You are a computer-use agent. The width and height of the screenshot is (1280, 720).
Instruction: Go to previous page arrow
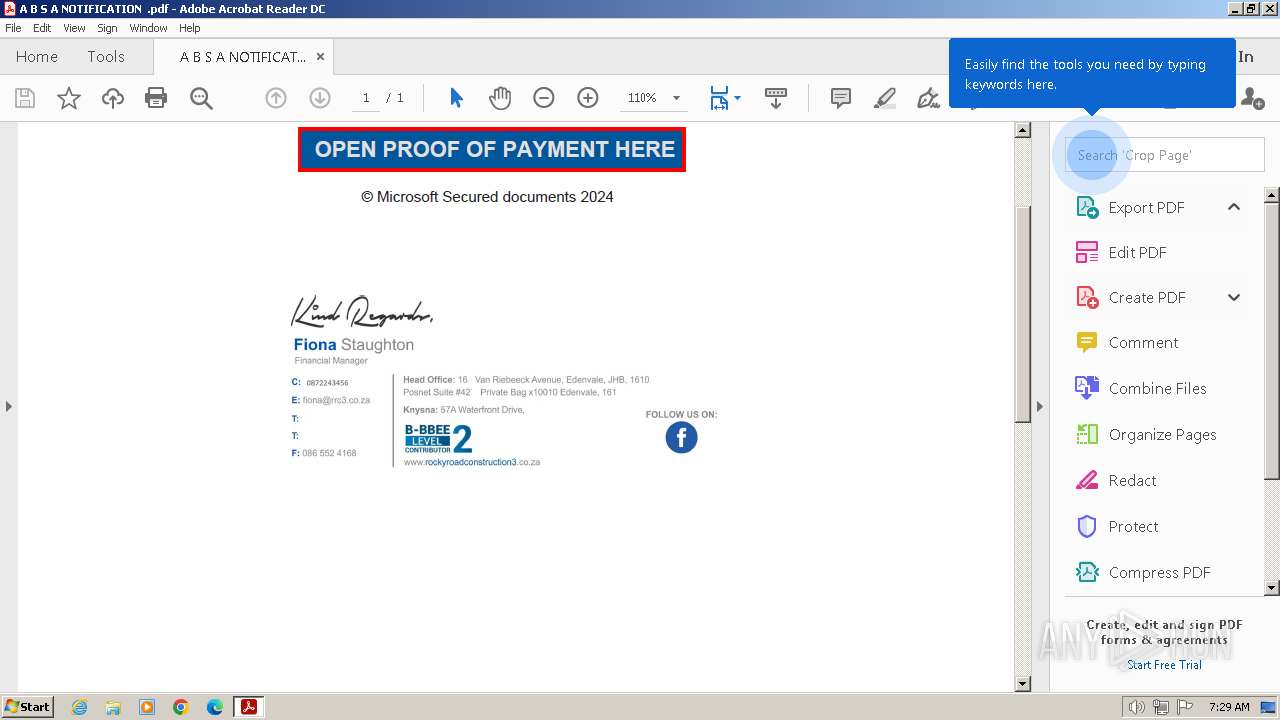(x=276, y=98)
